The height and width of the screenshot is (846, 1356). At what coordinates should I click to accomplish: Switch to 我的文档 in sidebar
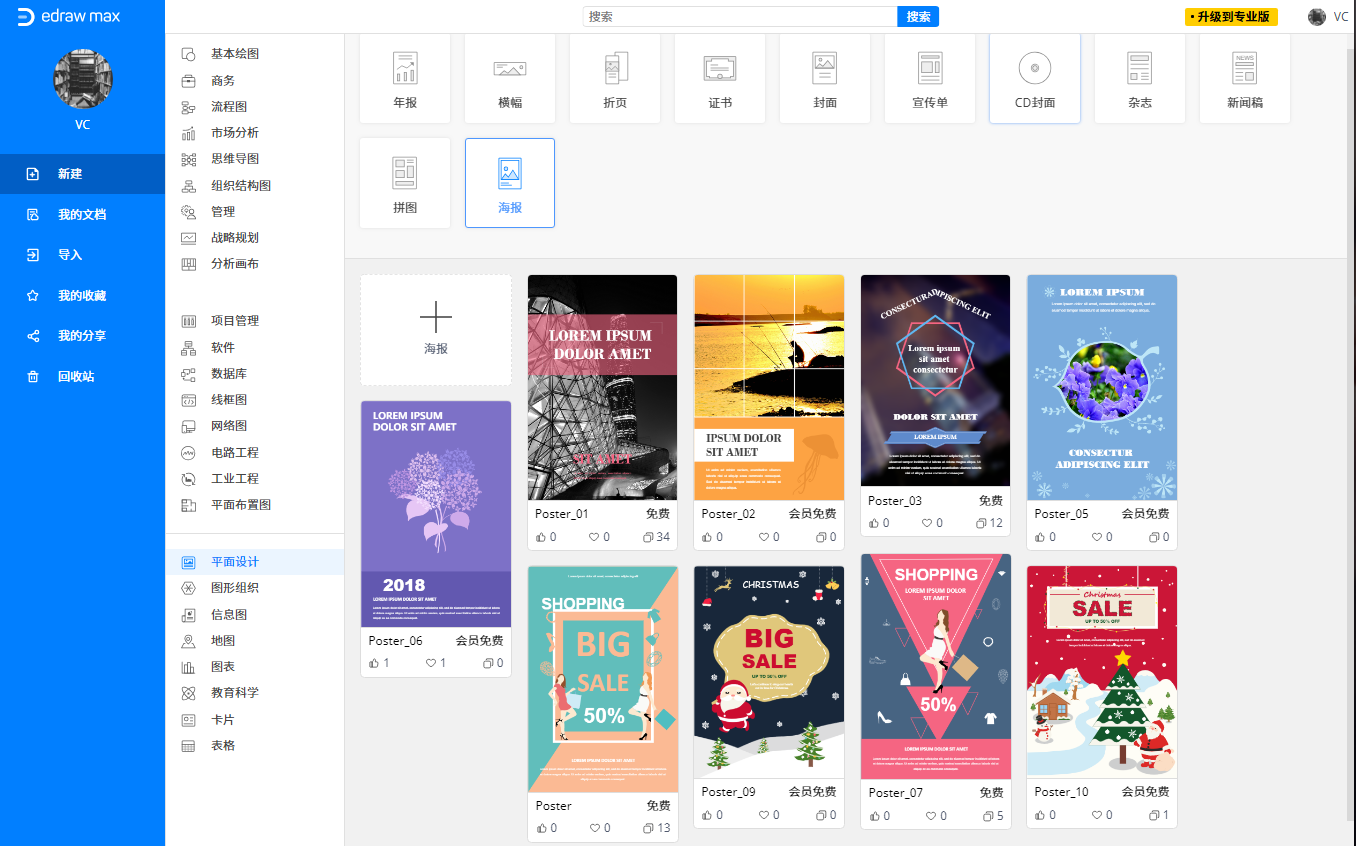82,215
